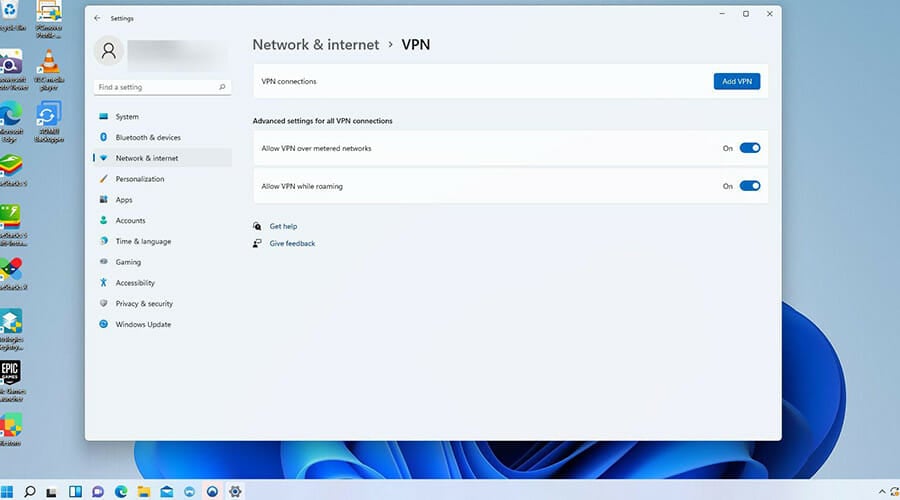Open Mail app from taskbar

[x=166, y=491]
